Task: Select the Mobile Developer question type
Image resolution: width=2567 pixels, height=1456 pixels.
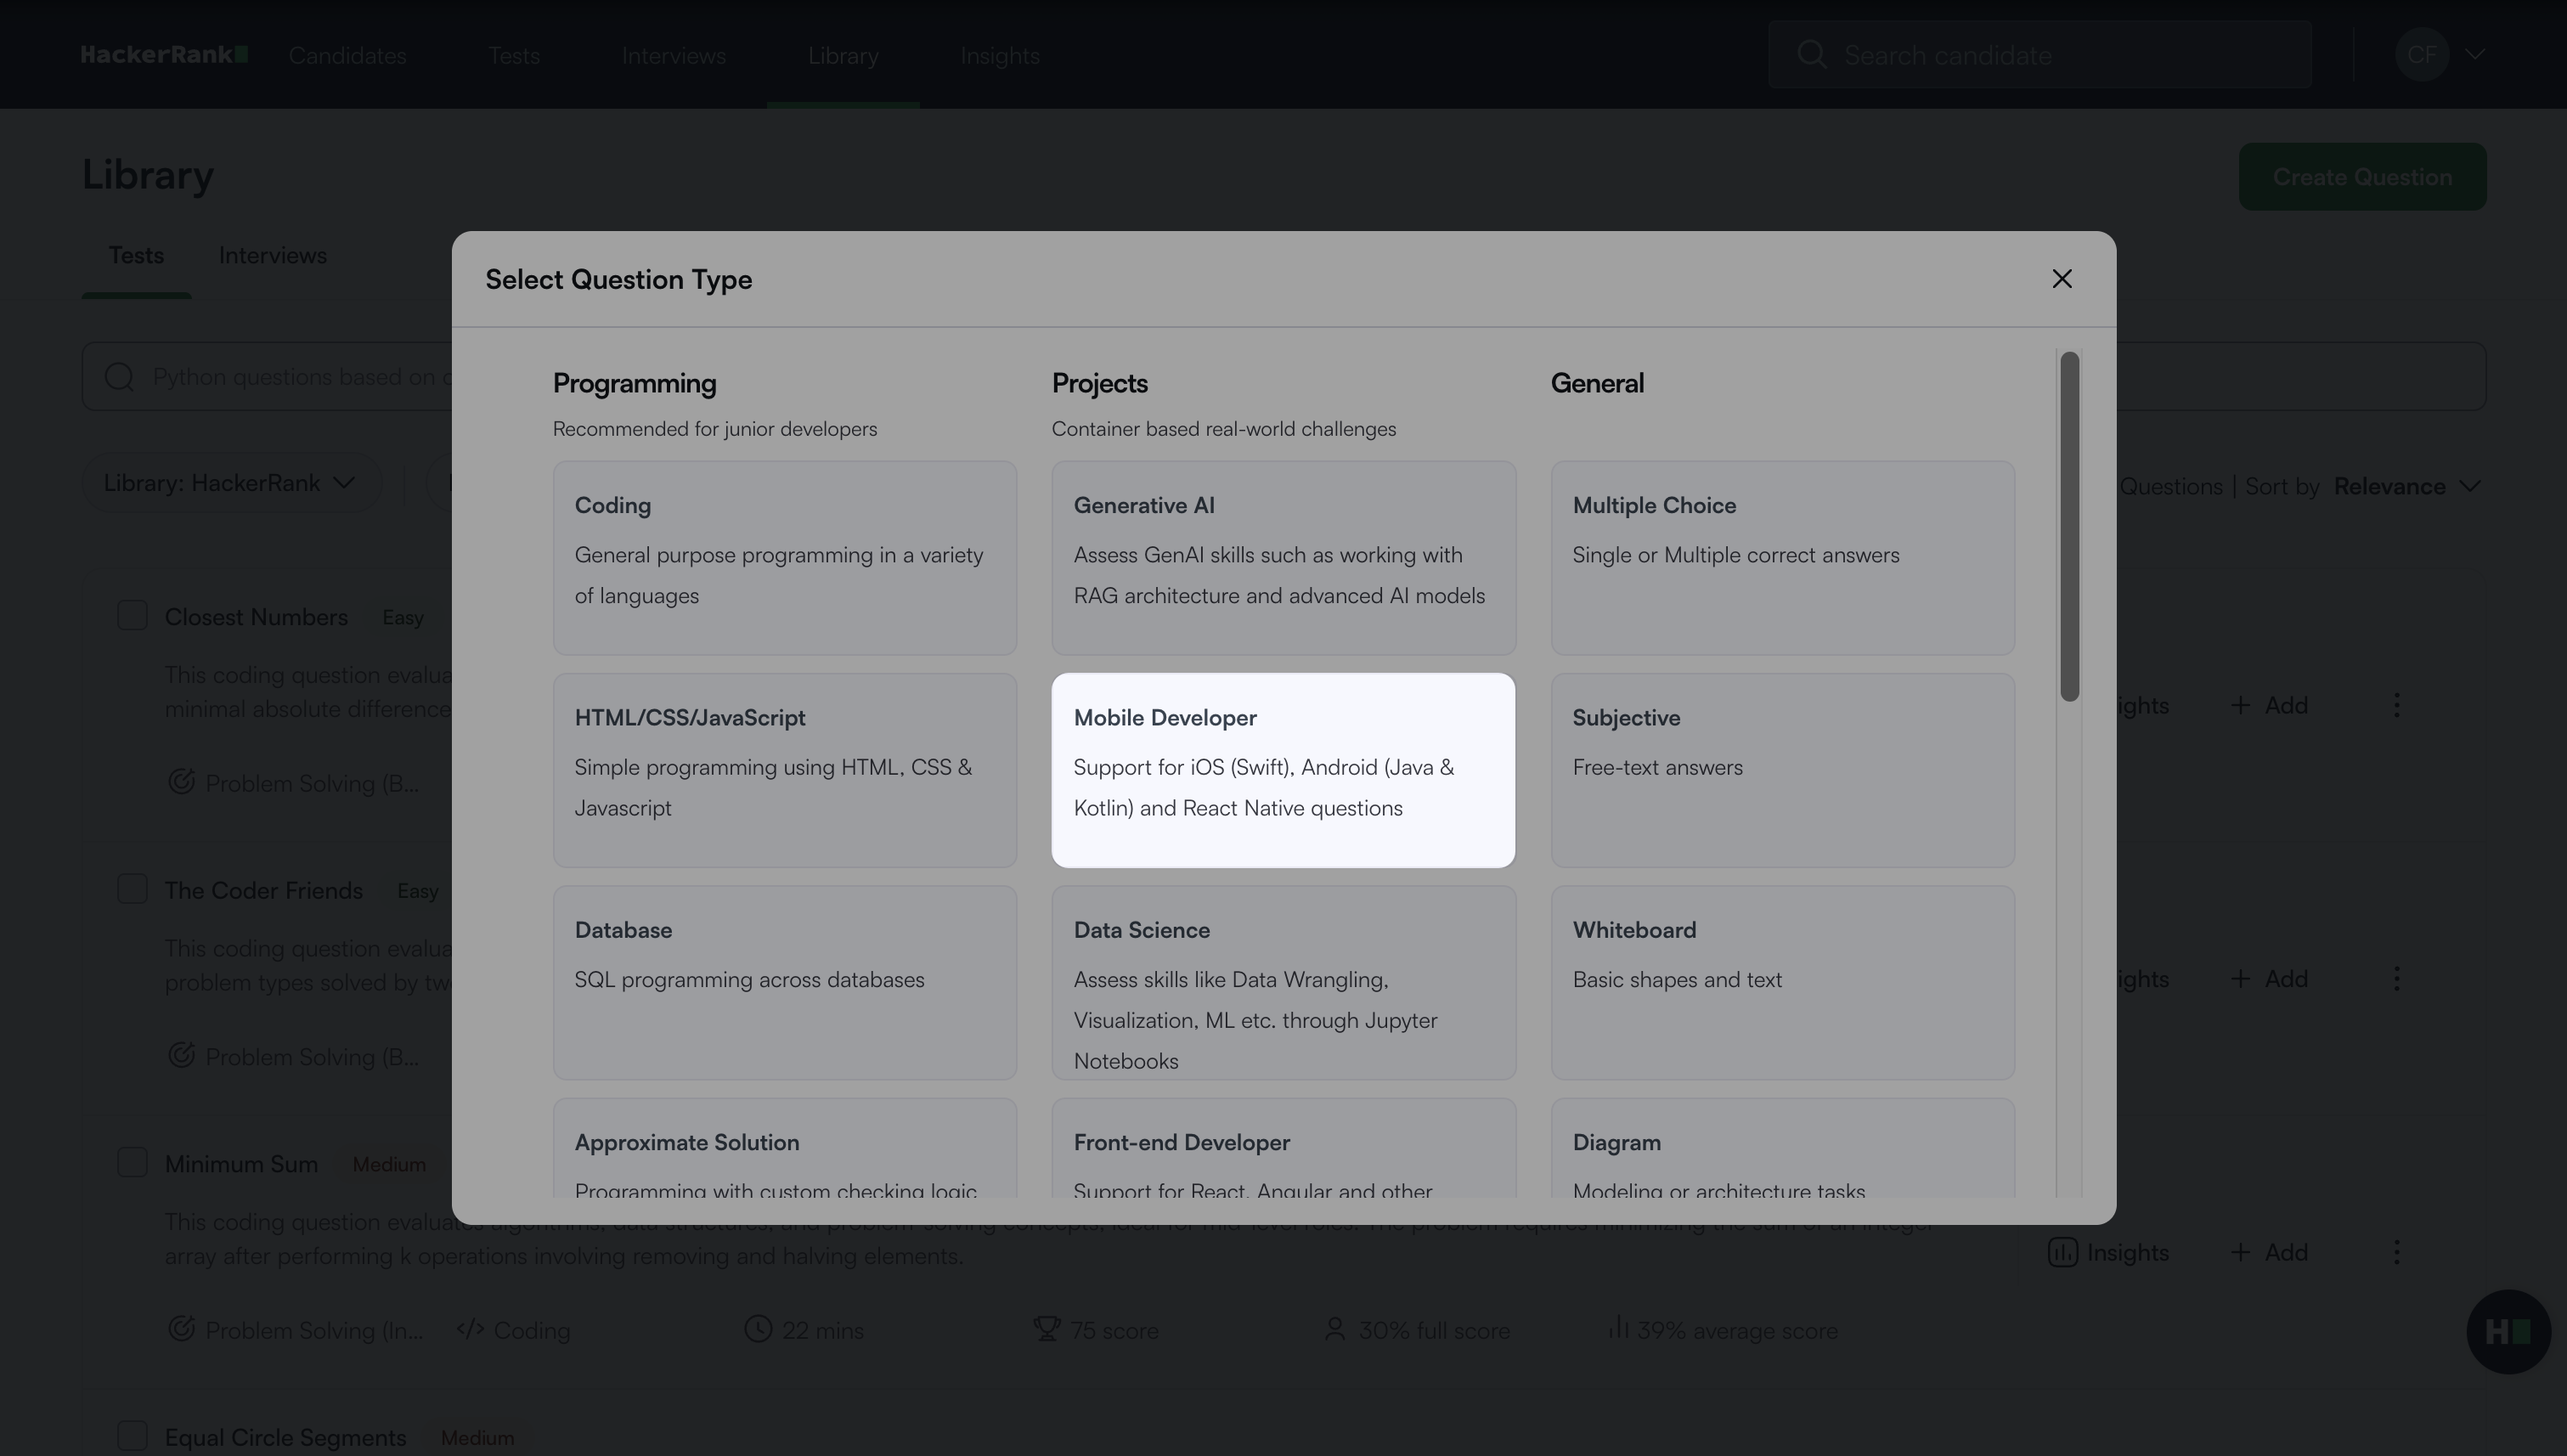Action: pos(1283,770)
